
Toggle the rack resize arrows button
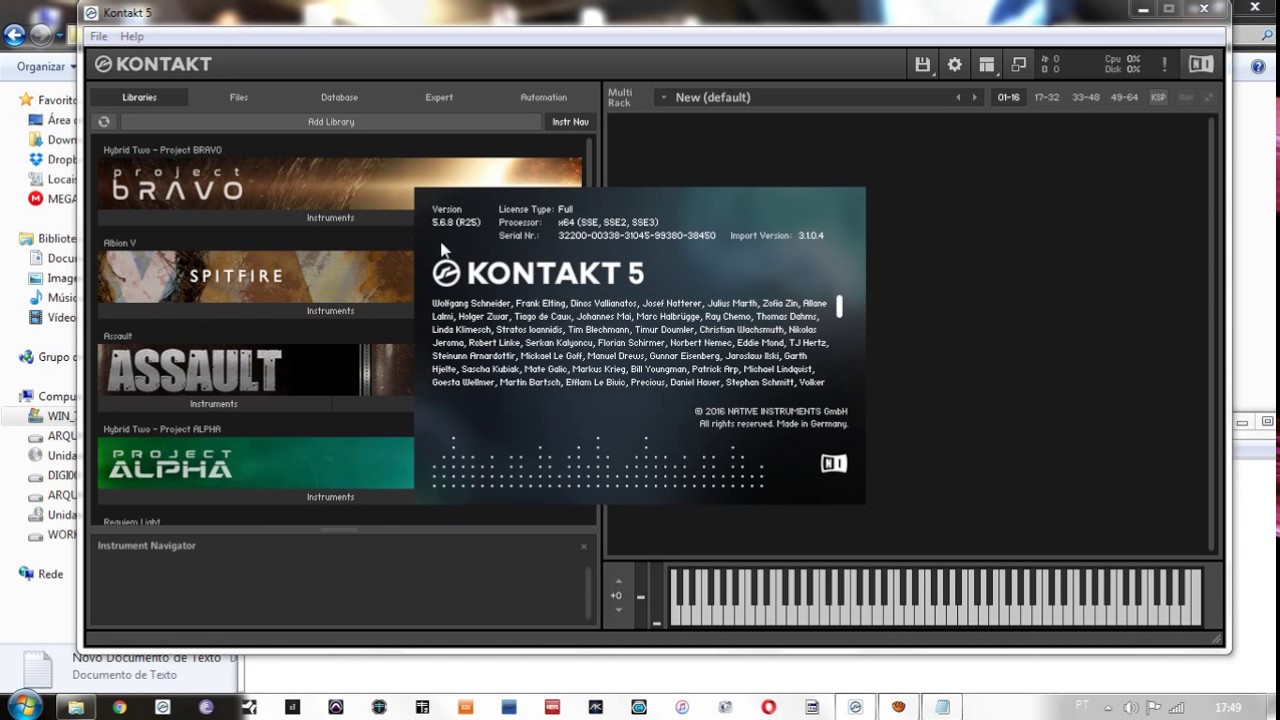pos(1208,97)
